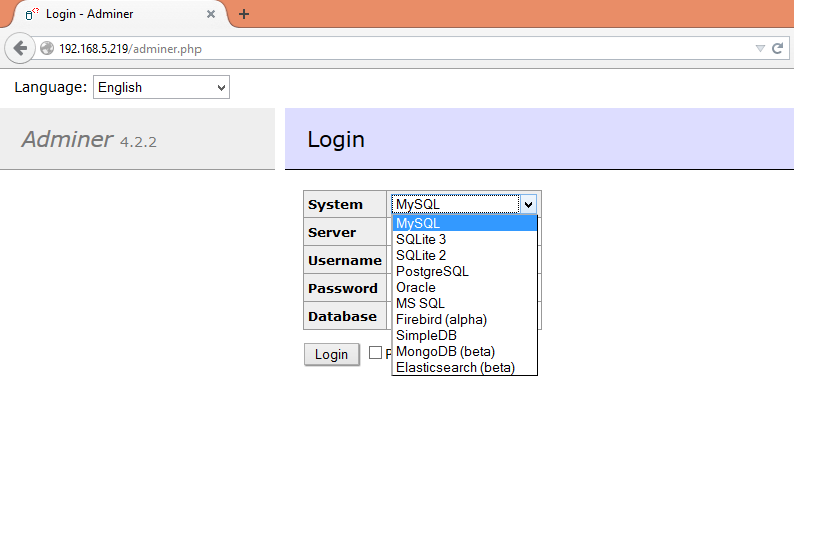Choose SQLite 3 from the list
The width and height of the screenshot is (819, 540).
464,239
